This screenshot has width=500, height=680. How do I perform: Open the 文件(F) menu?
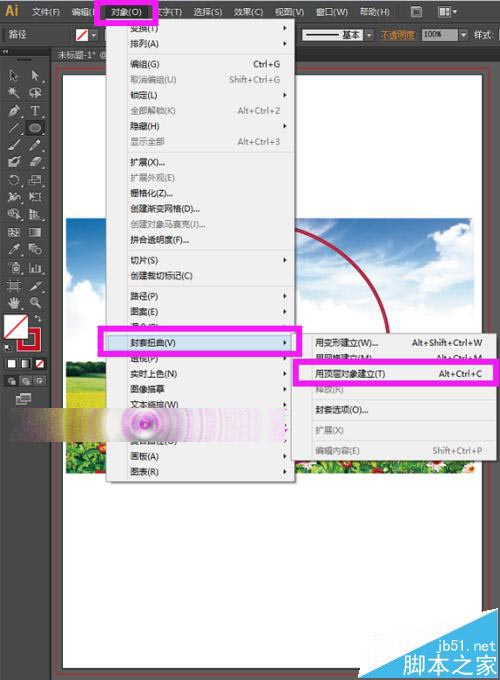tap(46, 12)
